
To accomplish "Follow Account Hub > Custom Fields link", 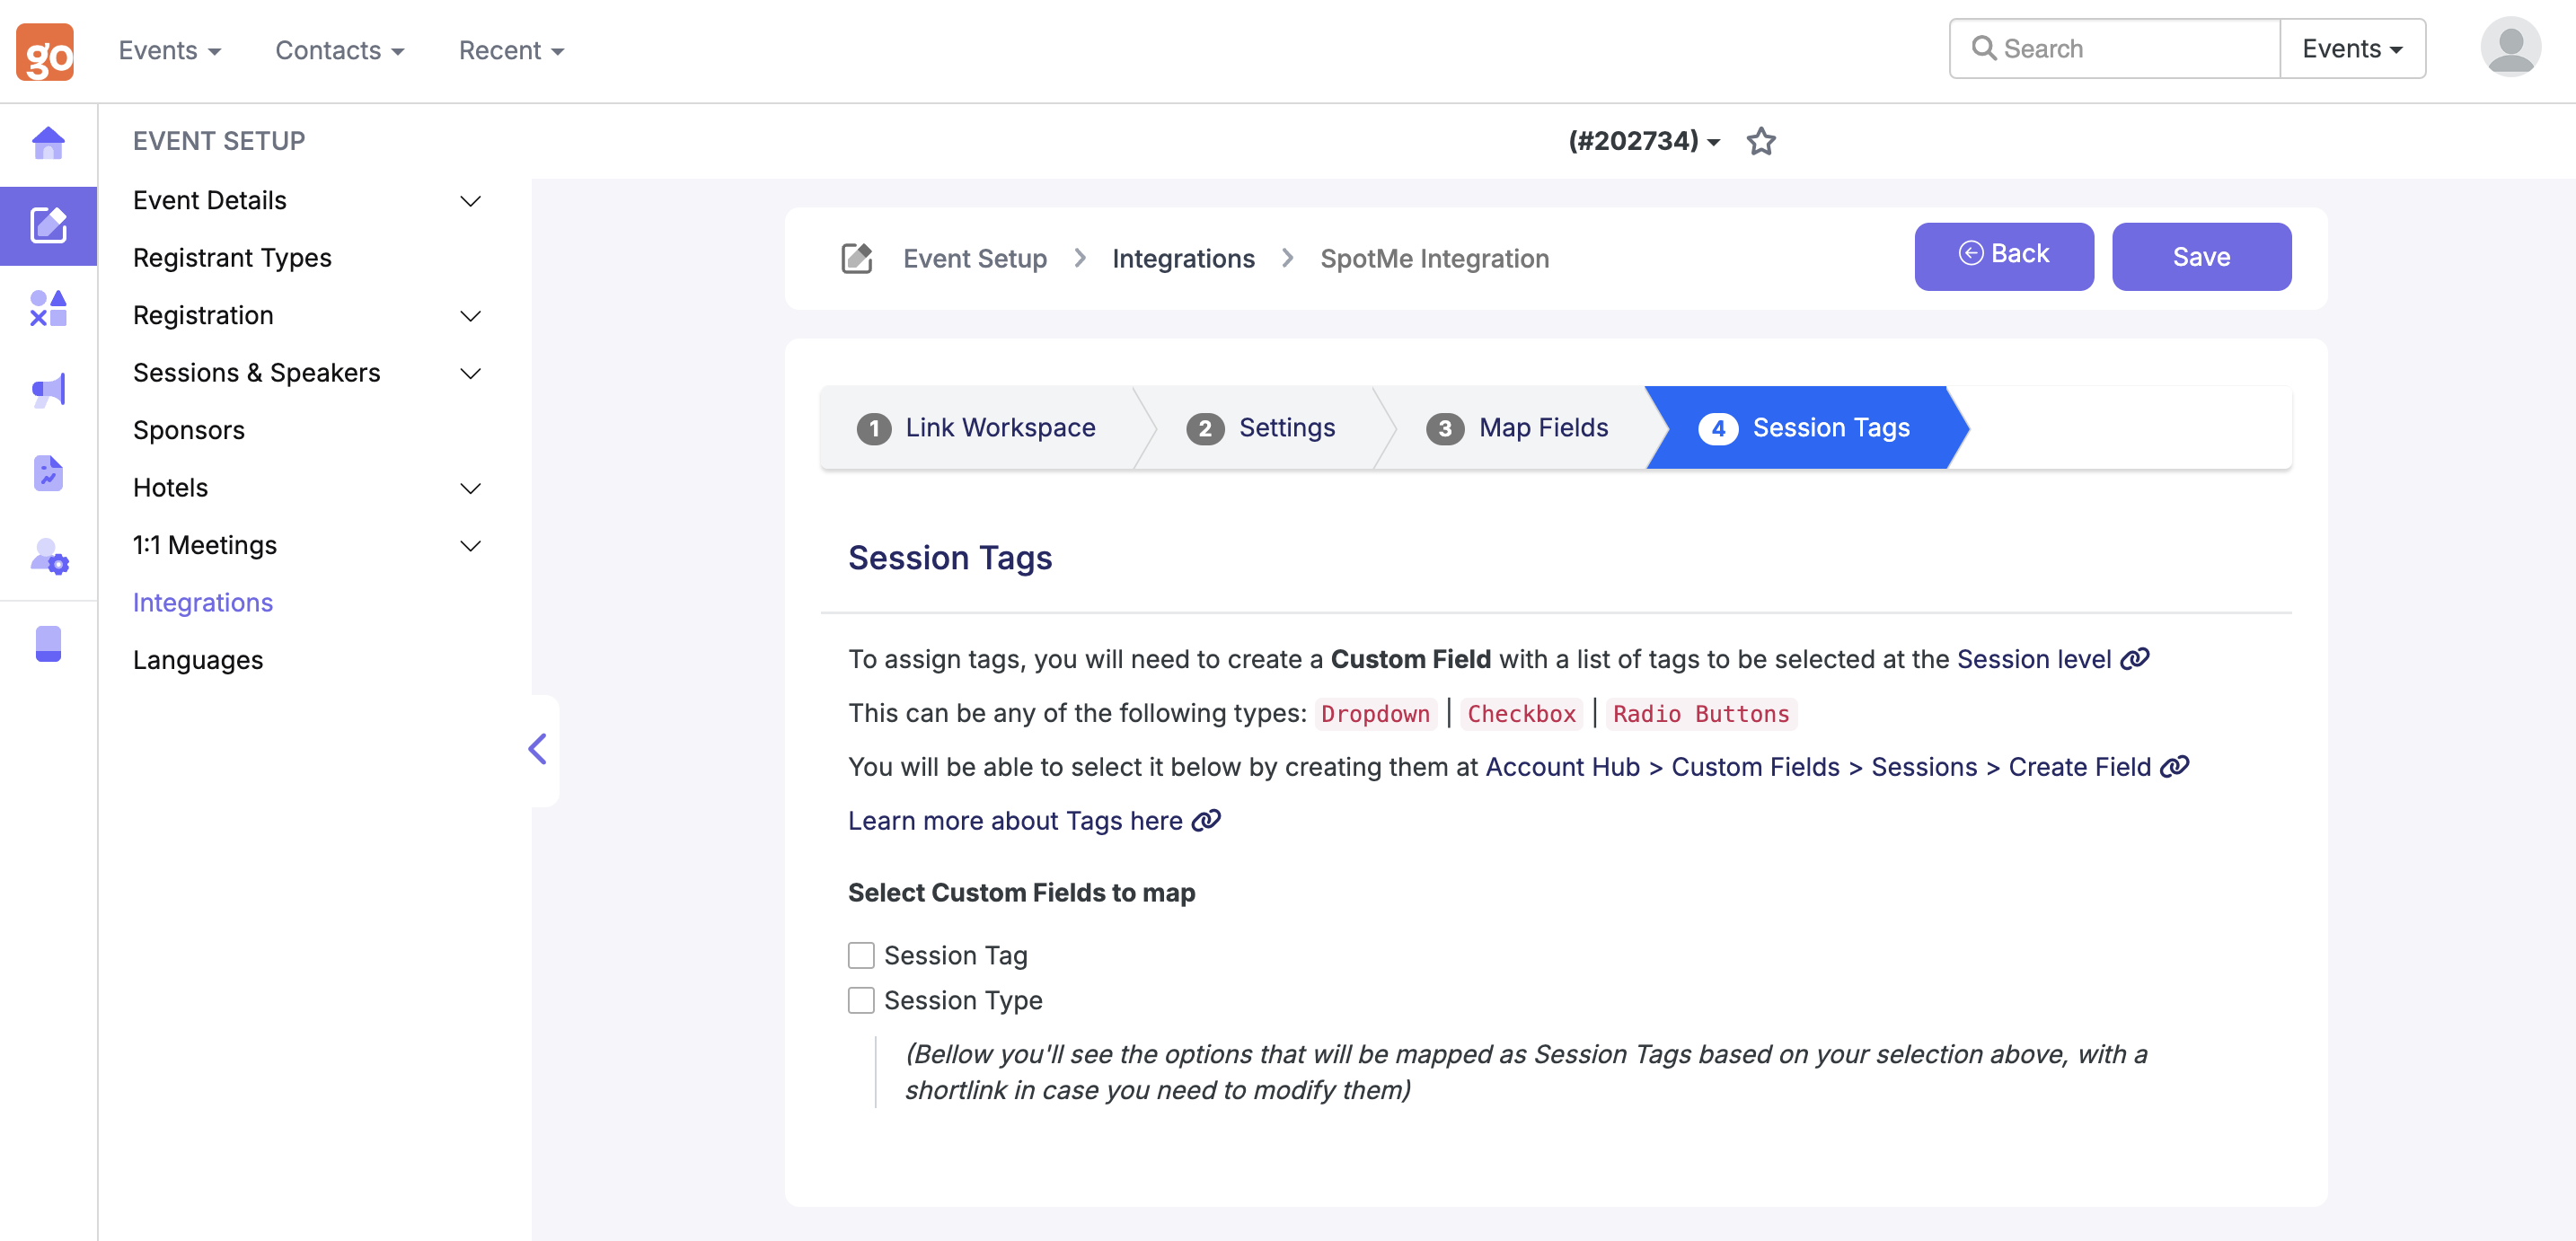I will [1818, 767].
